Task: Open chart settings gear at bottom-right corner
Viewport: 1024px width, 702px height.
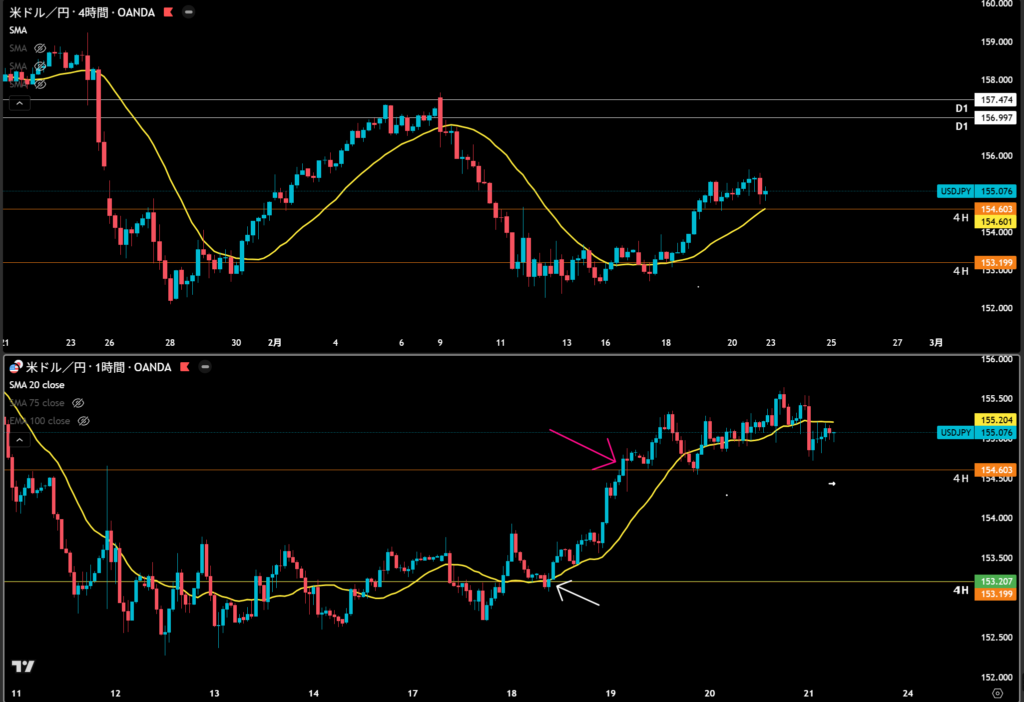Action: pos(996,692)
